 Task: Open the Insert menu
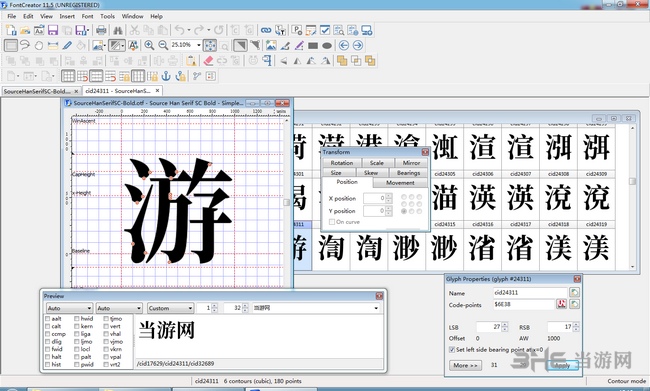tap(67, 16)
